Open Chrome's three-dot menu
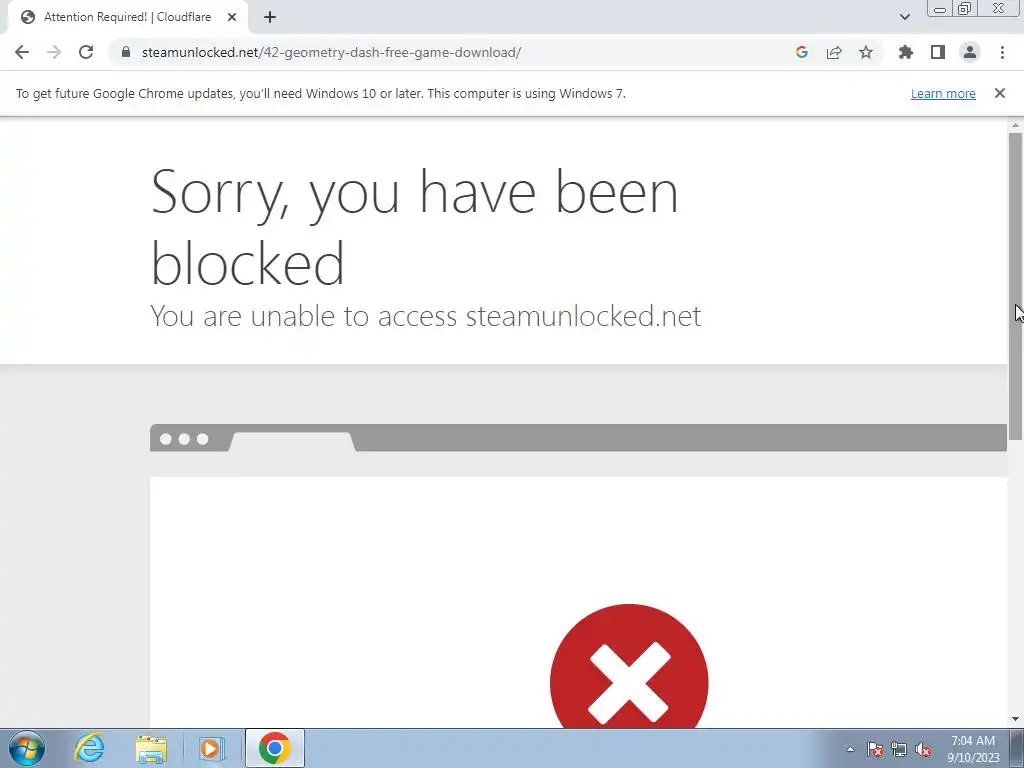The height and width of the screenshot is (768, 1024). [1002, 52]
